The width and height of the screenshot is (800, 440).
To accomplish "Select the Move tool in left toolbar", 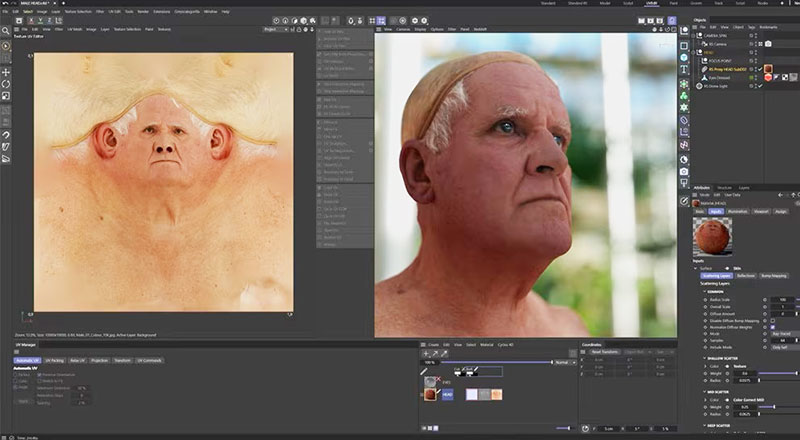I will click(6, 72).
